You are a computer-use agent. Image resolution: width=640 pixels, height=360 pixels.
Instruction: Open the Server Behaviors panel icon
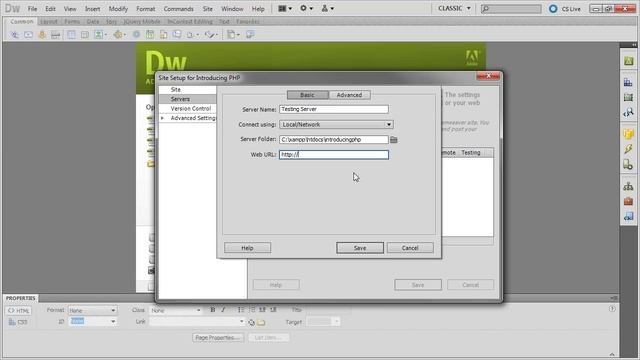click(x=628, y=164)
